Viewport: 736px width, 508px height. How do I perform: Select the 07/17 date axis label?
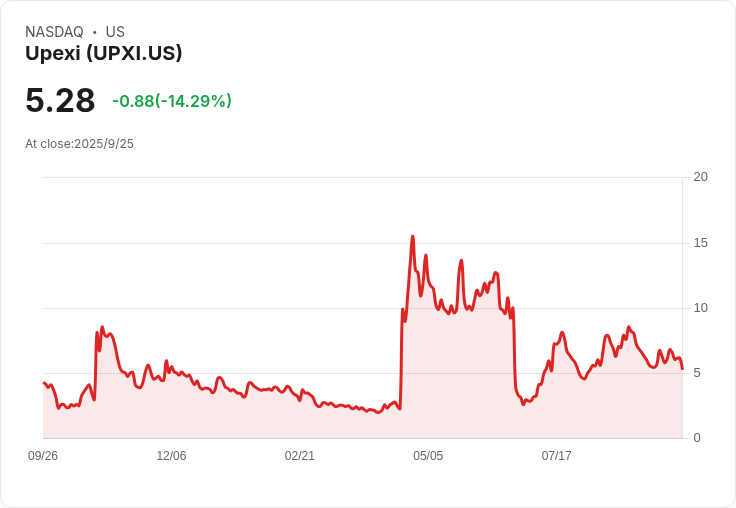(x=556, y=456)
